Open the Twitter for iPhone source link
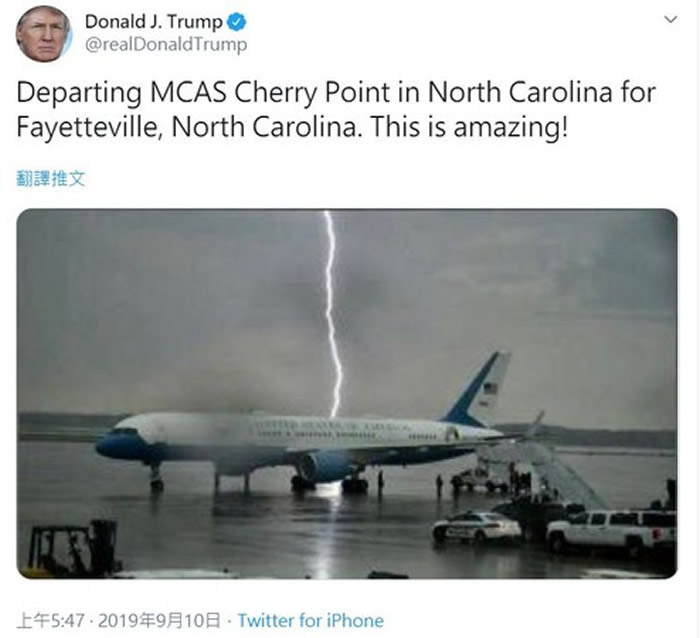This screenshot has width=700, height=638. (310, 621)
